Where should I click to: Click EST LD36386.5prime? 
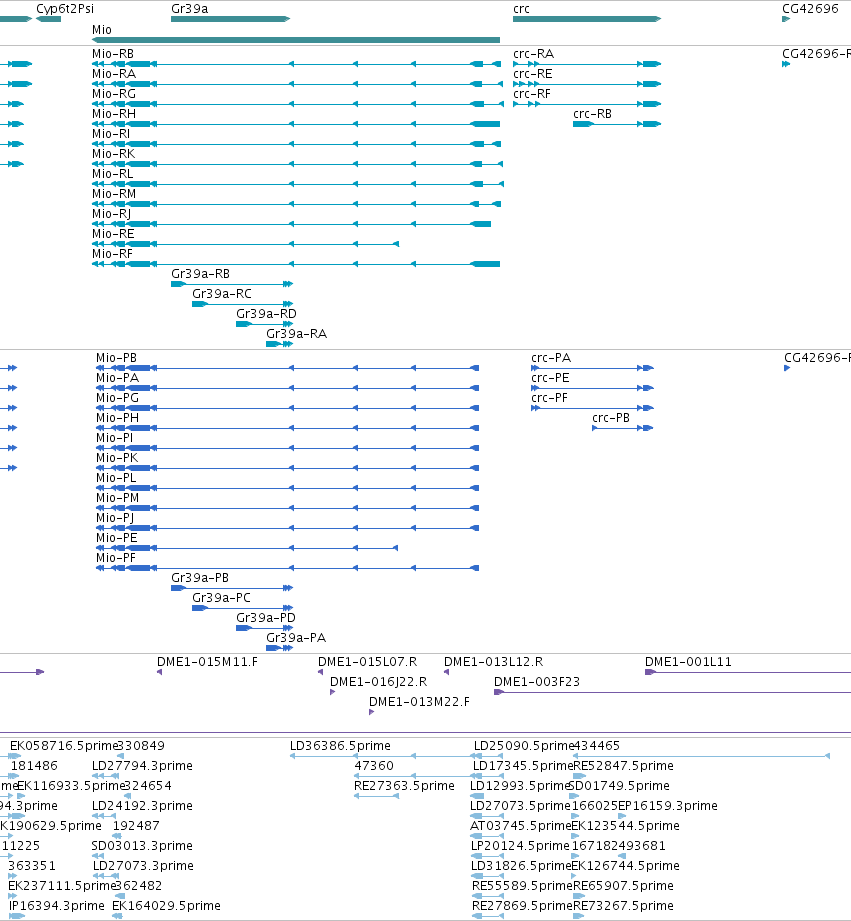tap(340, 745)
